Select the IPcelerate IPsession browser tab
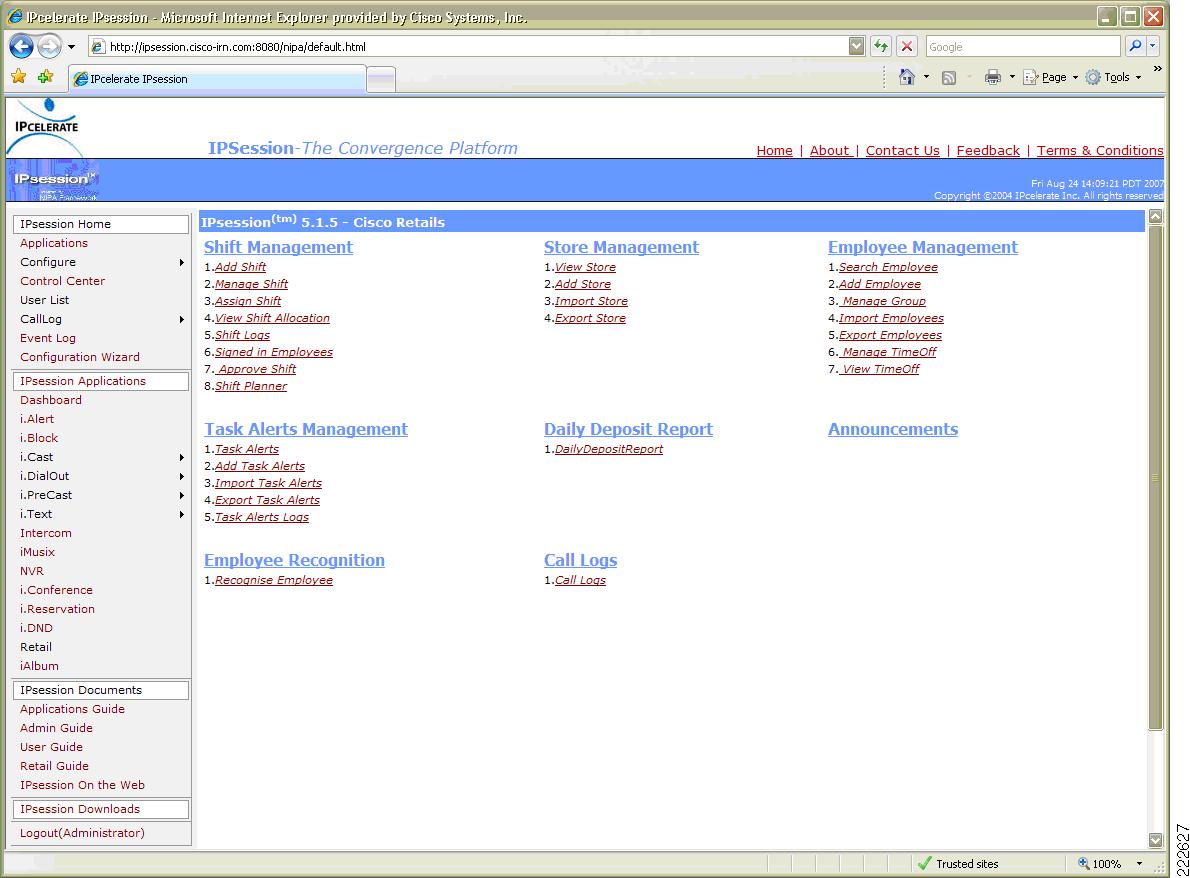The image size is (1190, 878). (217, 79)
